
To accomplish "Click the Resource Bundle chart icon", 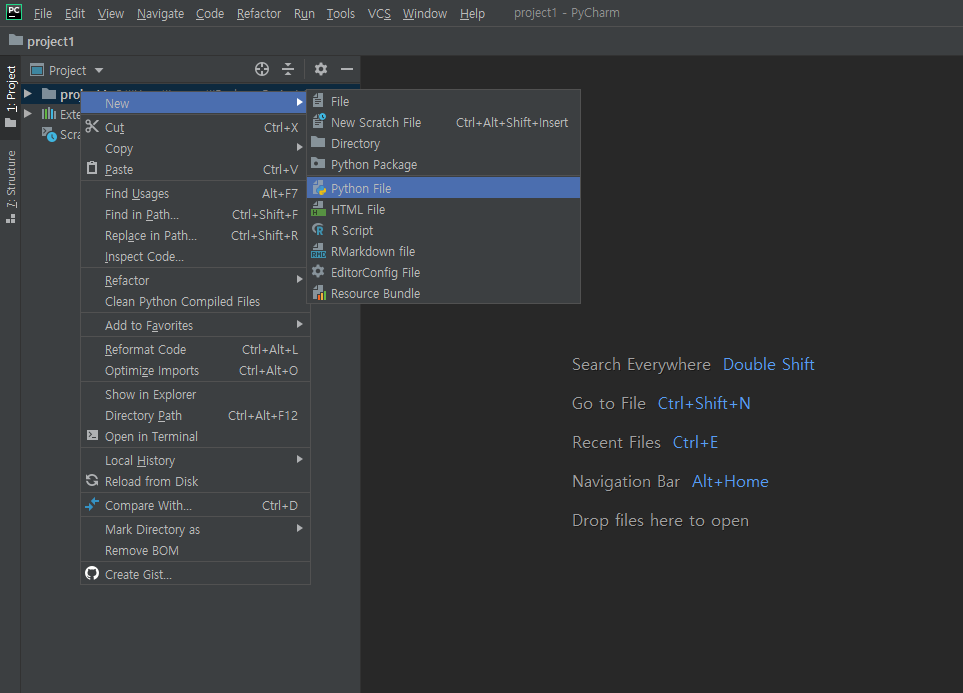I will point(319,293).
